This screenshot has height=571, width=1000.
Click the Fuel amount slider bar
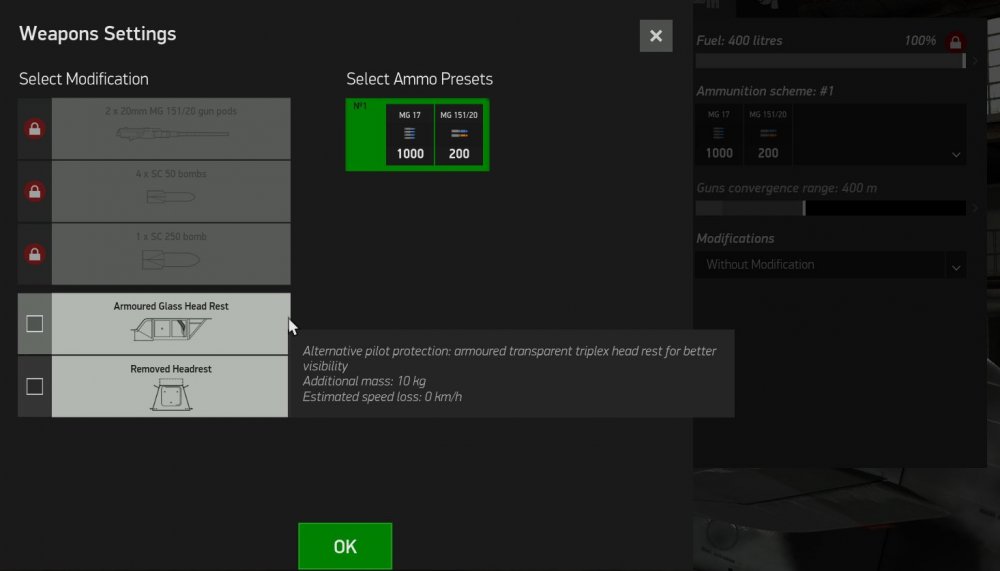click(x=830, y=61)
